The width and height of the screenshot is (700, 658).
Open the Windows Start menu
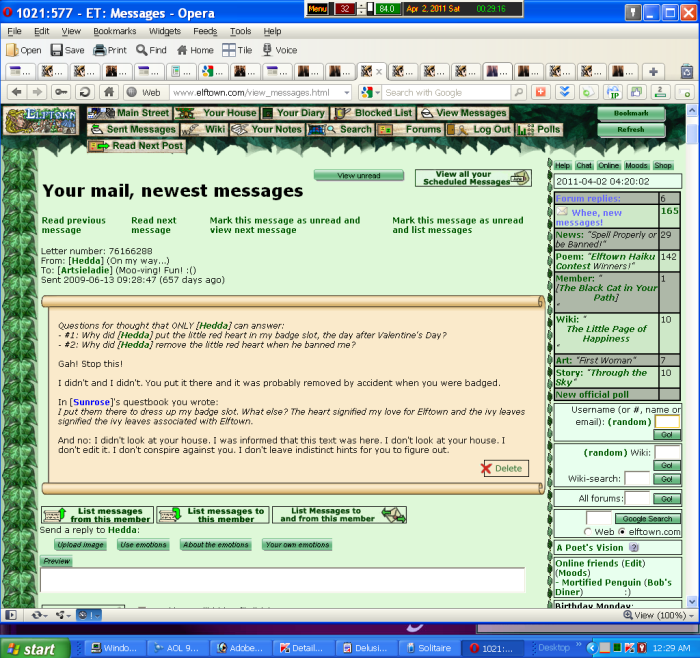tap(35, 648)
